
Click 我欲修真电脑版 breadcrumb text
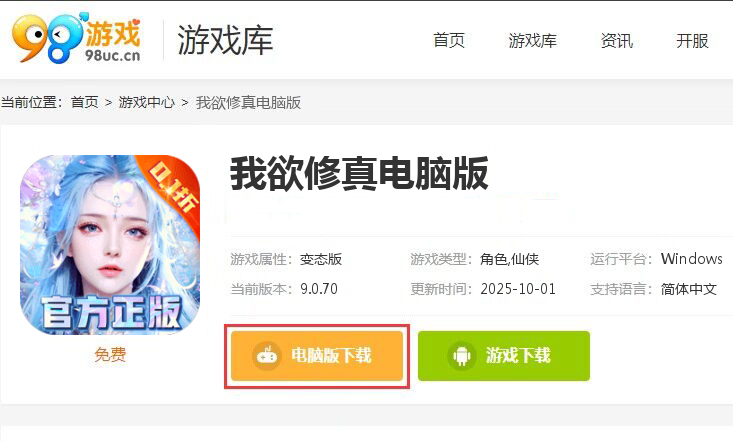(248, 102)
